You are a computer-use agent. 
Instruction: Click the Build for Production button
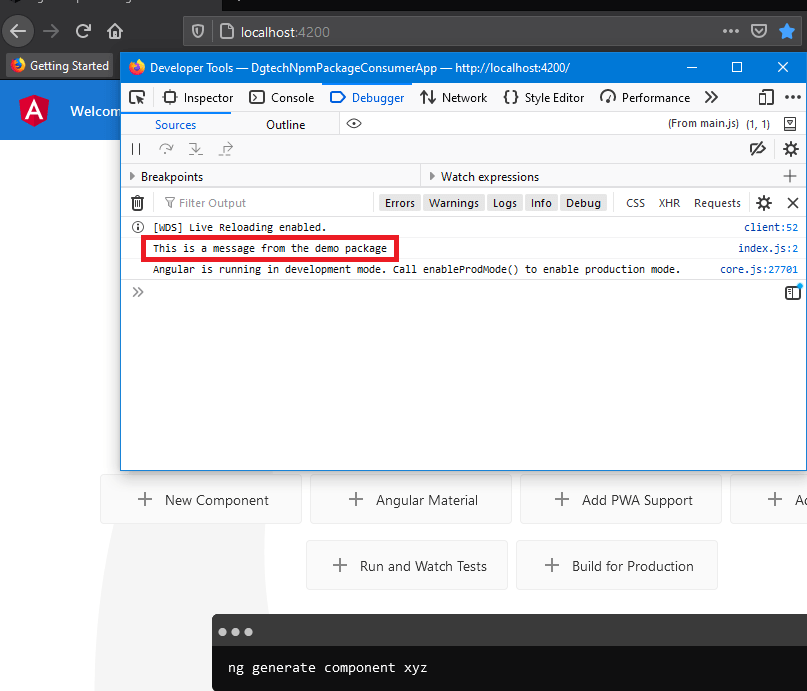[x=617, y=566]
